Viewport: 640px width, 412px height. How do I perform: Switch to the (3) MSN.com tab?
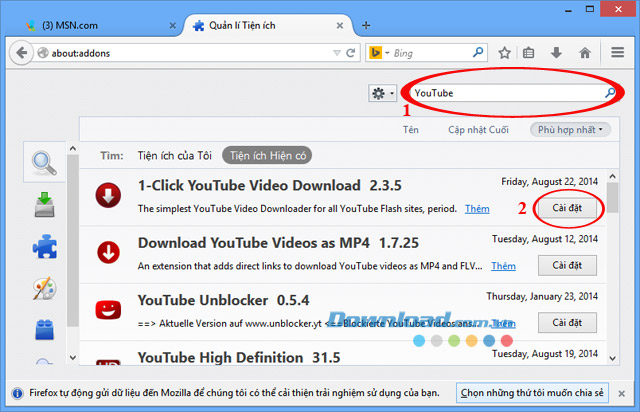(97, 25)
